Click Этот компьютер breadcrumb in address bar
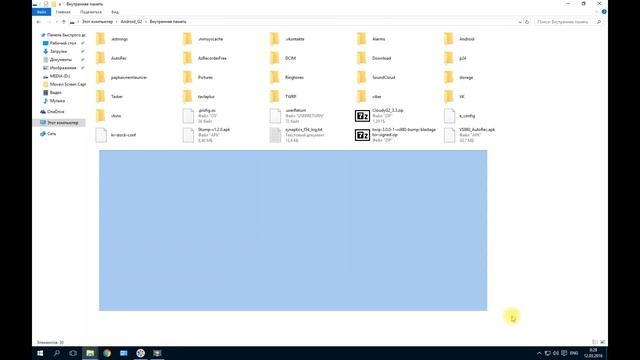The height and width of the screenshot is (360, 640). tap(97, 22)
